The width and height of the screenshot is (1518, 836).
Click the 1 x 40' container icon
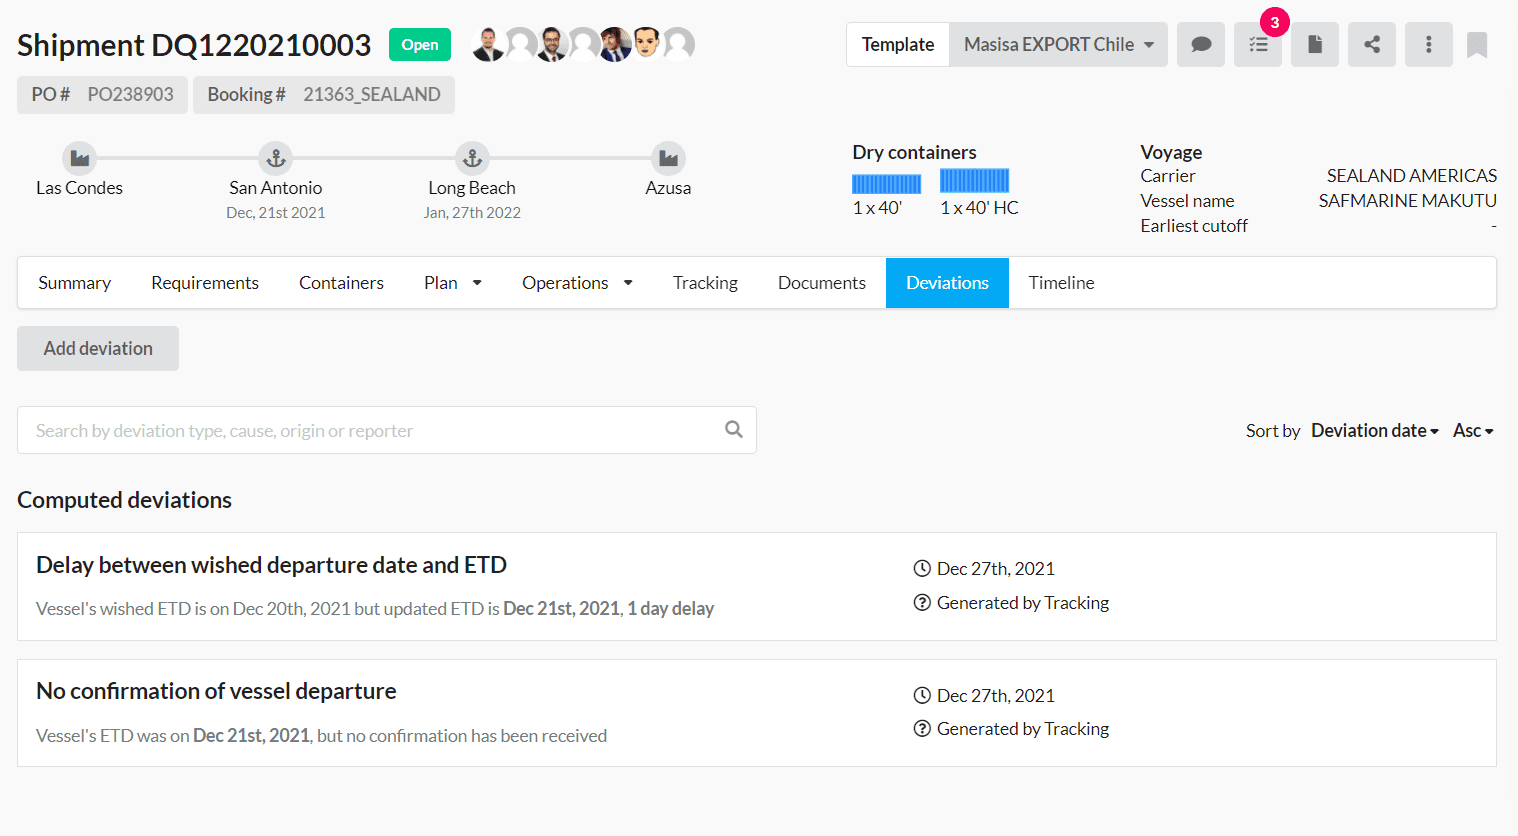(886, 183)
